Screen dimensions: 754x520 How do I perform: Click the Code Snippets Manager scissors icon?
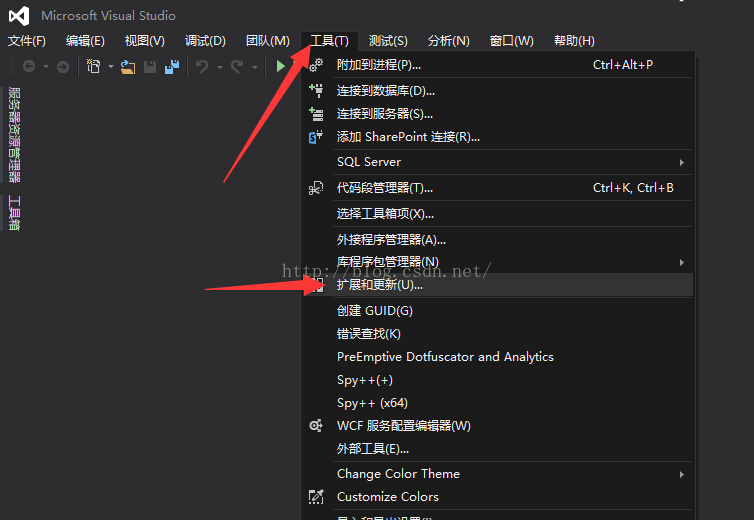tap(316, 188)
